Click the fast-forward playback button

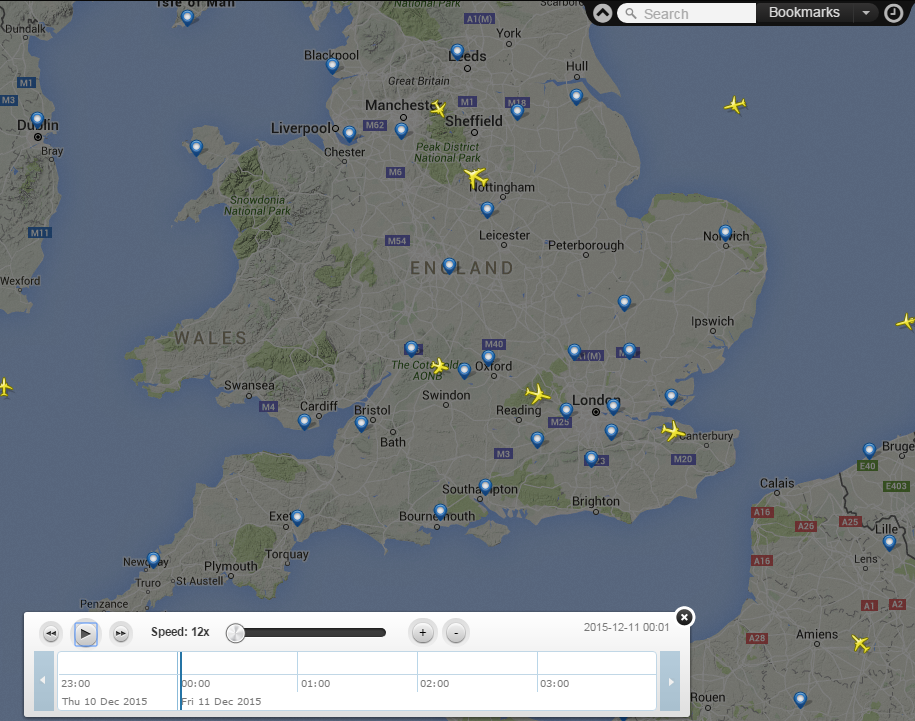(x=119, y=633)
